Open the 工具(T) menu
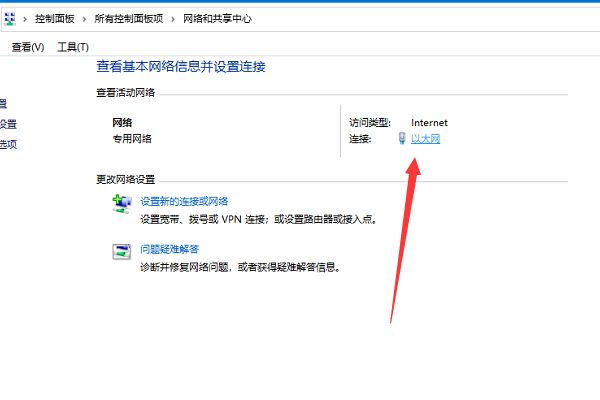600x400 pixels. [73, 47]
